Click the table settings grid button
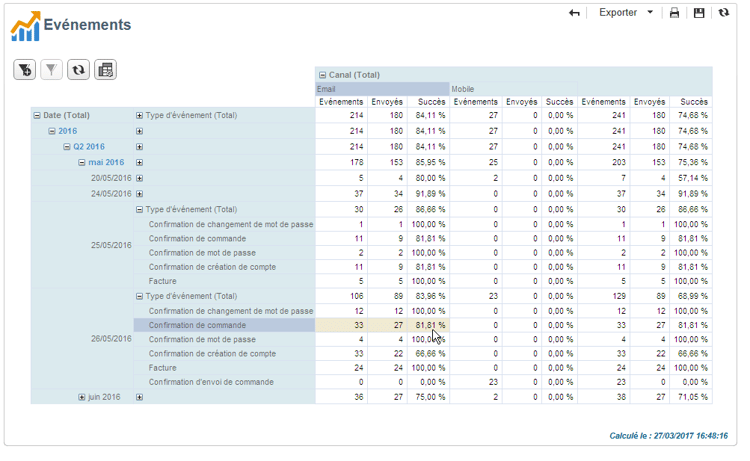 click(105, 70)
